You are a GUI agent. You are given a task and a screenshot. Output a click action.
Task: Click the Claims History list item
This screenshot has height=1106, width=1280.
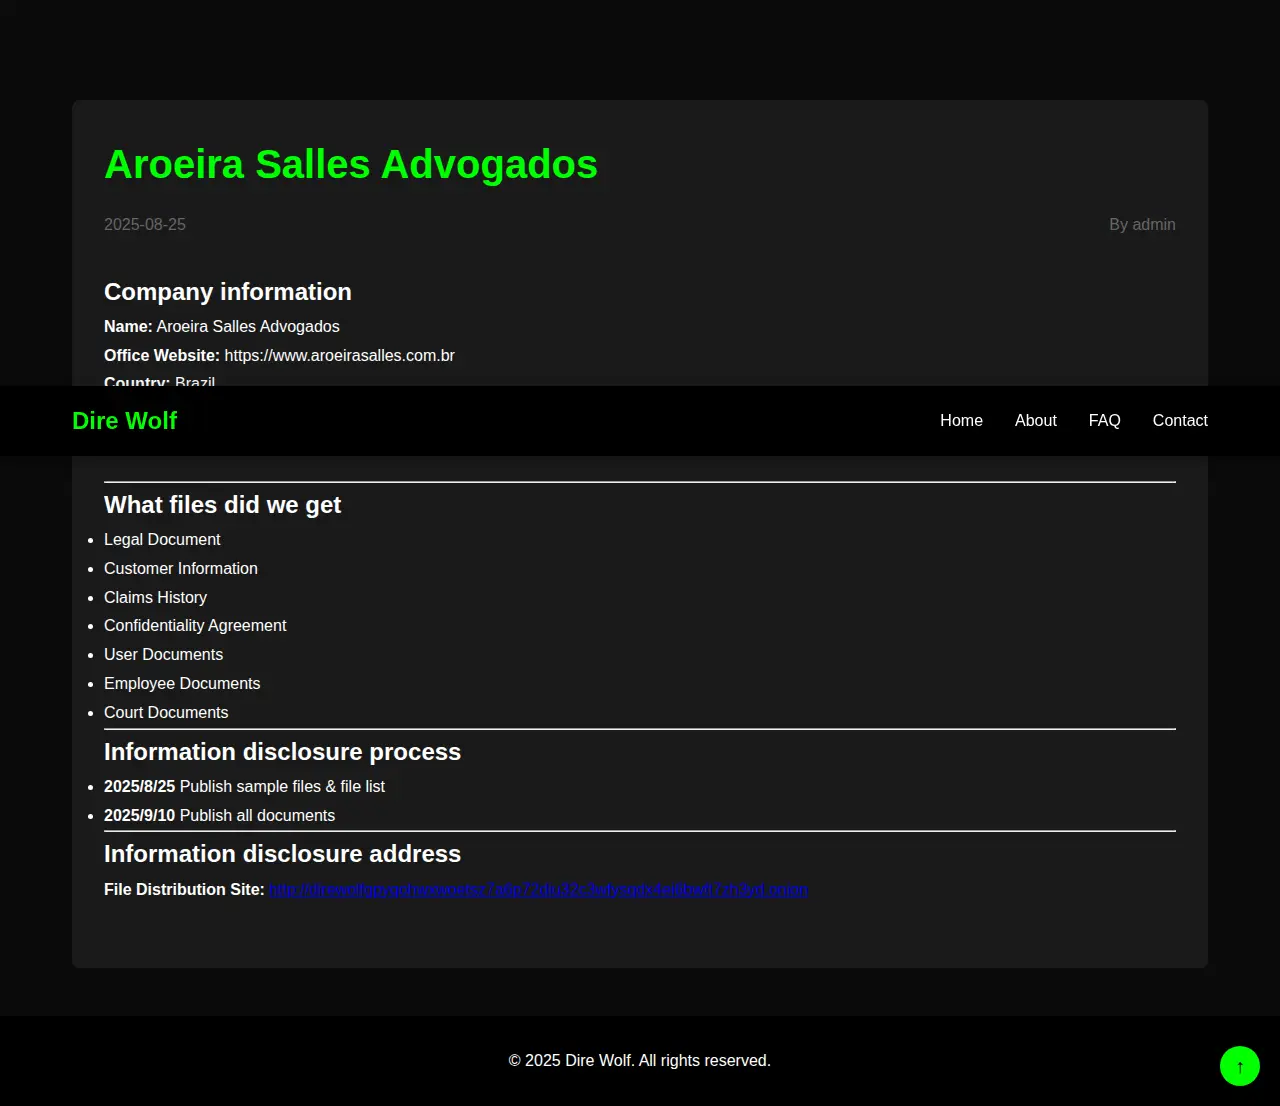click(155, 598)
